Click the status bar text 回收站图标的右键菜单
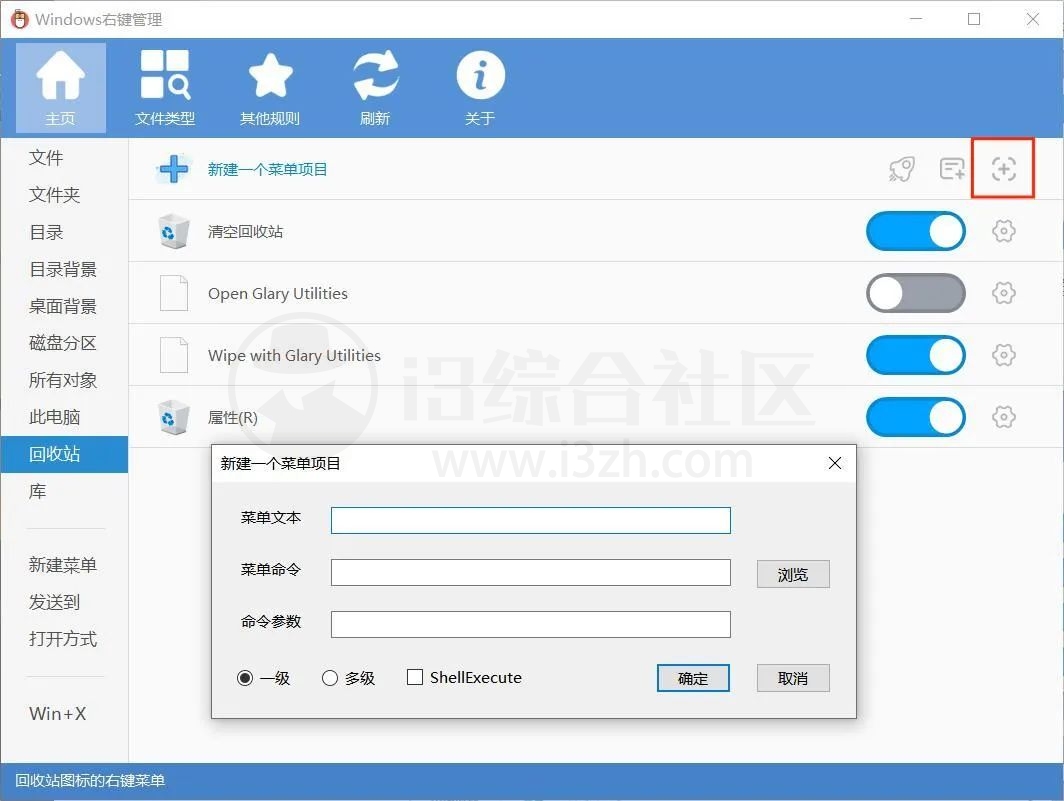The height and width of the screenshot is (801, 1064). click(90, 781)
